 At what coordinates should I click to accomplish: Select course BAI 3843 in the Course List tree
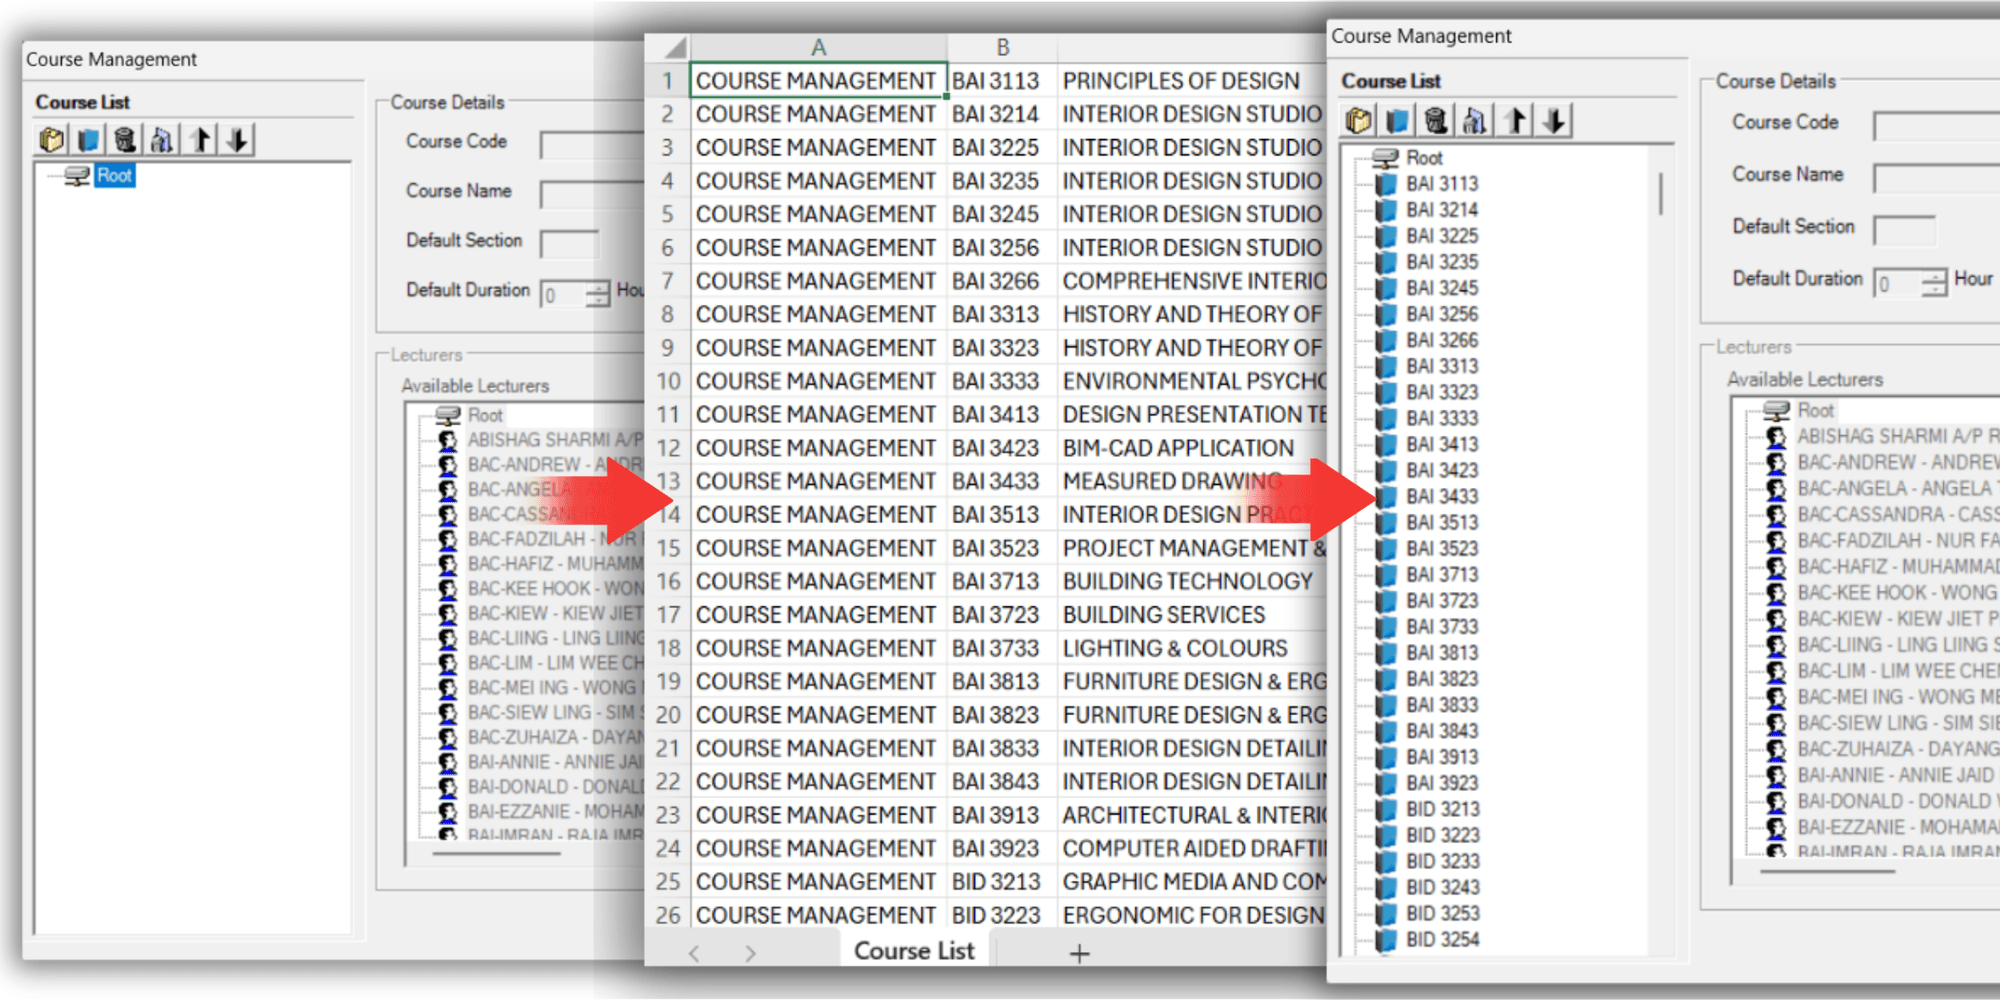pyautogui.click(x=1441, y=731)
